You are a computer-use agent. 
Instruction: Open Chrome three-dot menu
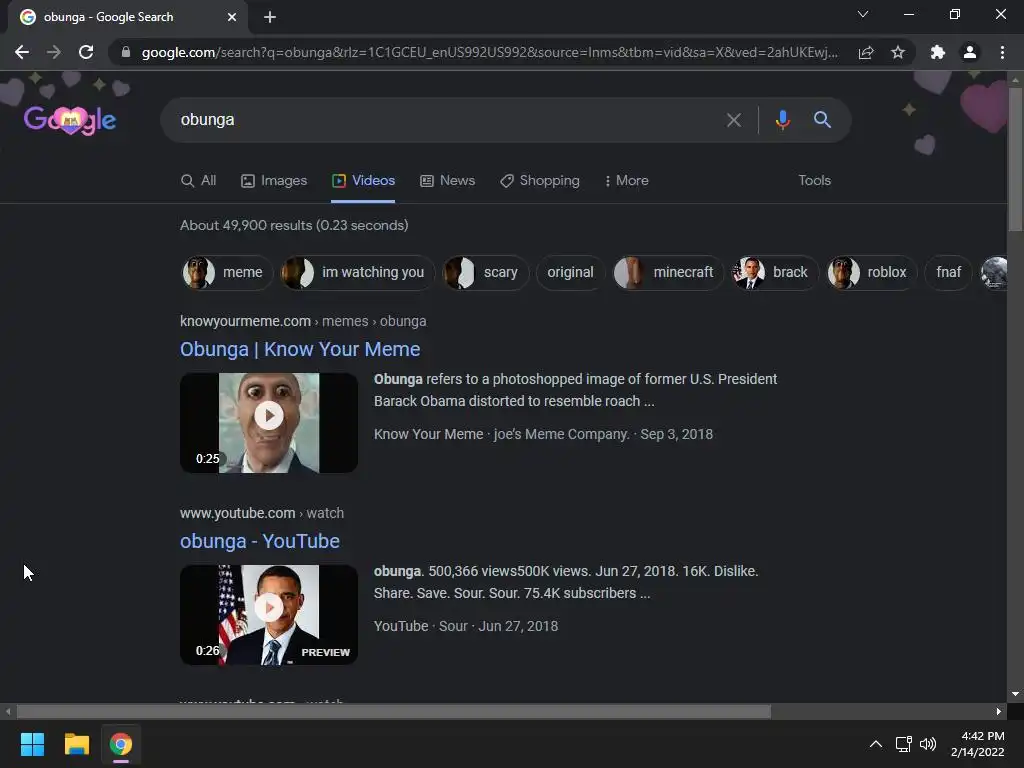pos(1002,52)
